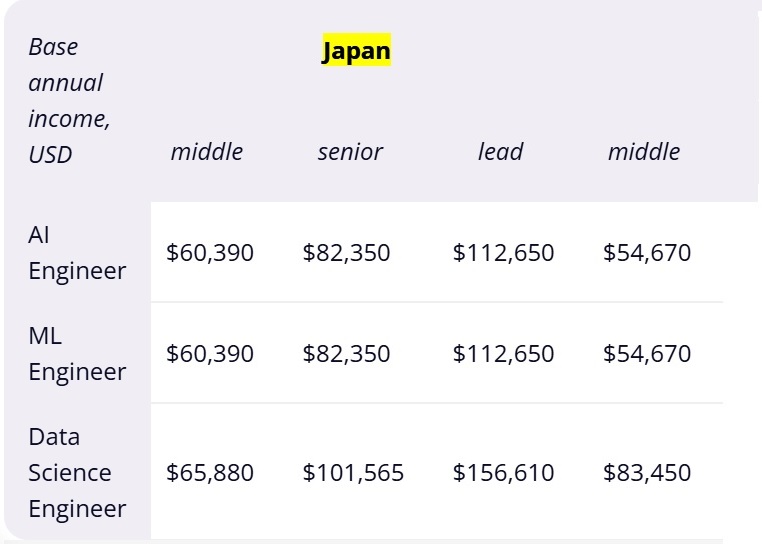Click the ML Engineer row label
The width and height of the screenshot is (762, 544).
(77, 353)
